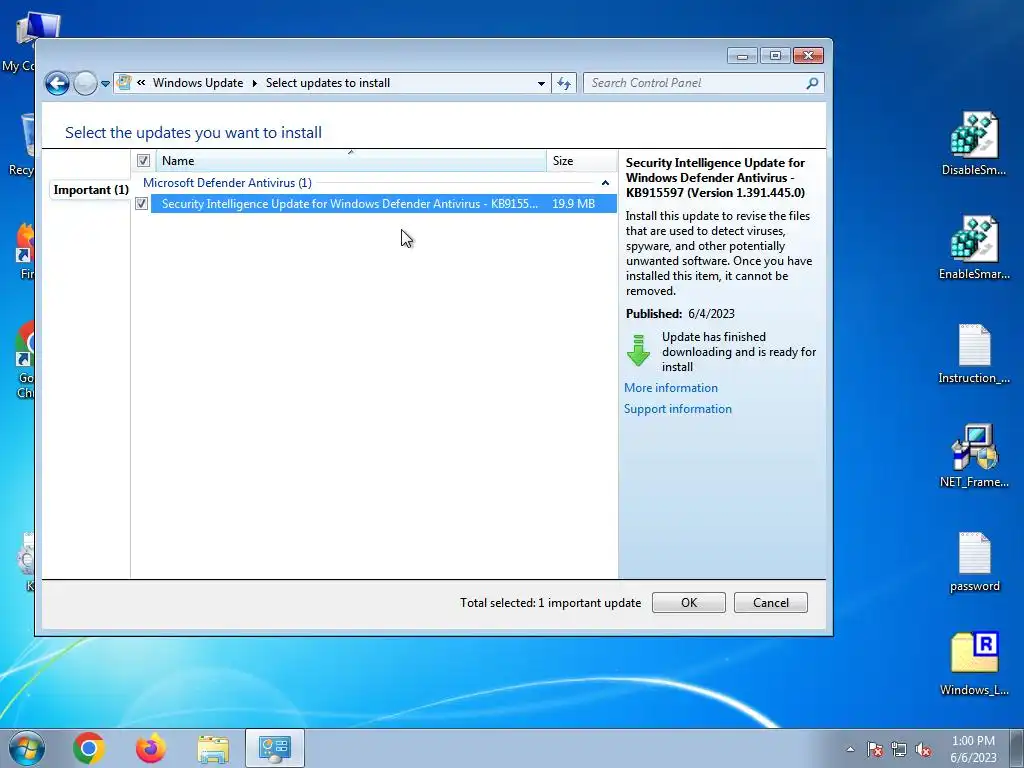Click the taskbar clock showing 1:00 PM
The width and height of the screenshot is (1024, 768).
click(973, 749)
